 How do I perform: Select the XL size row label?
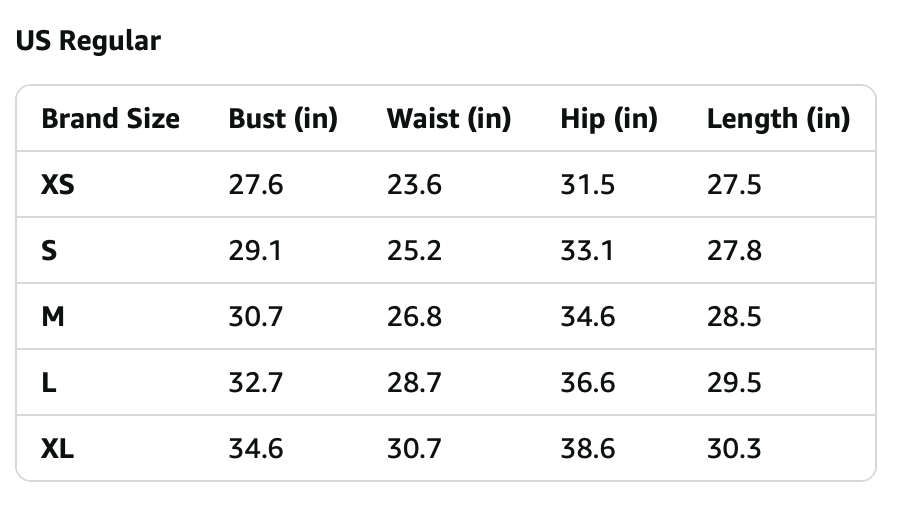[x=58, y=449]
